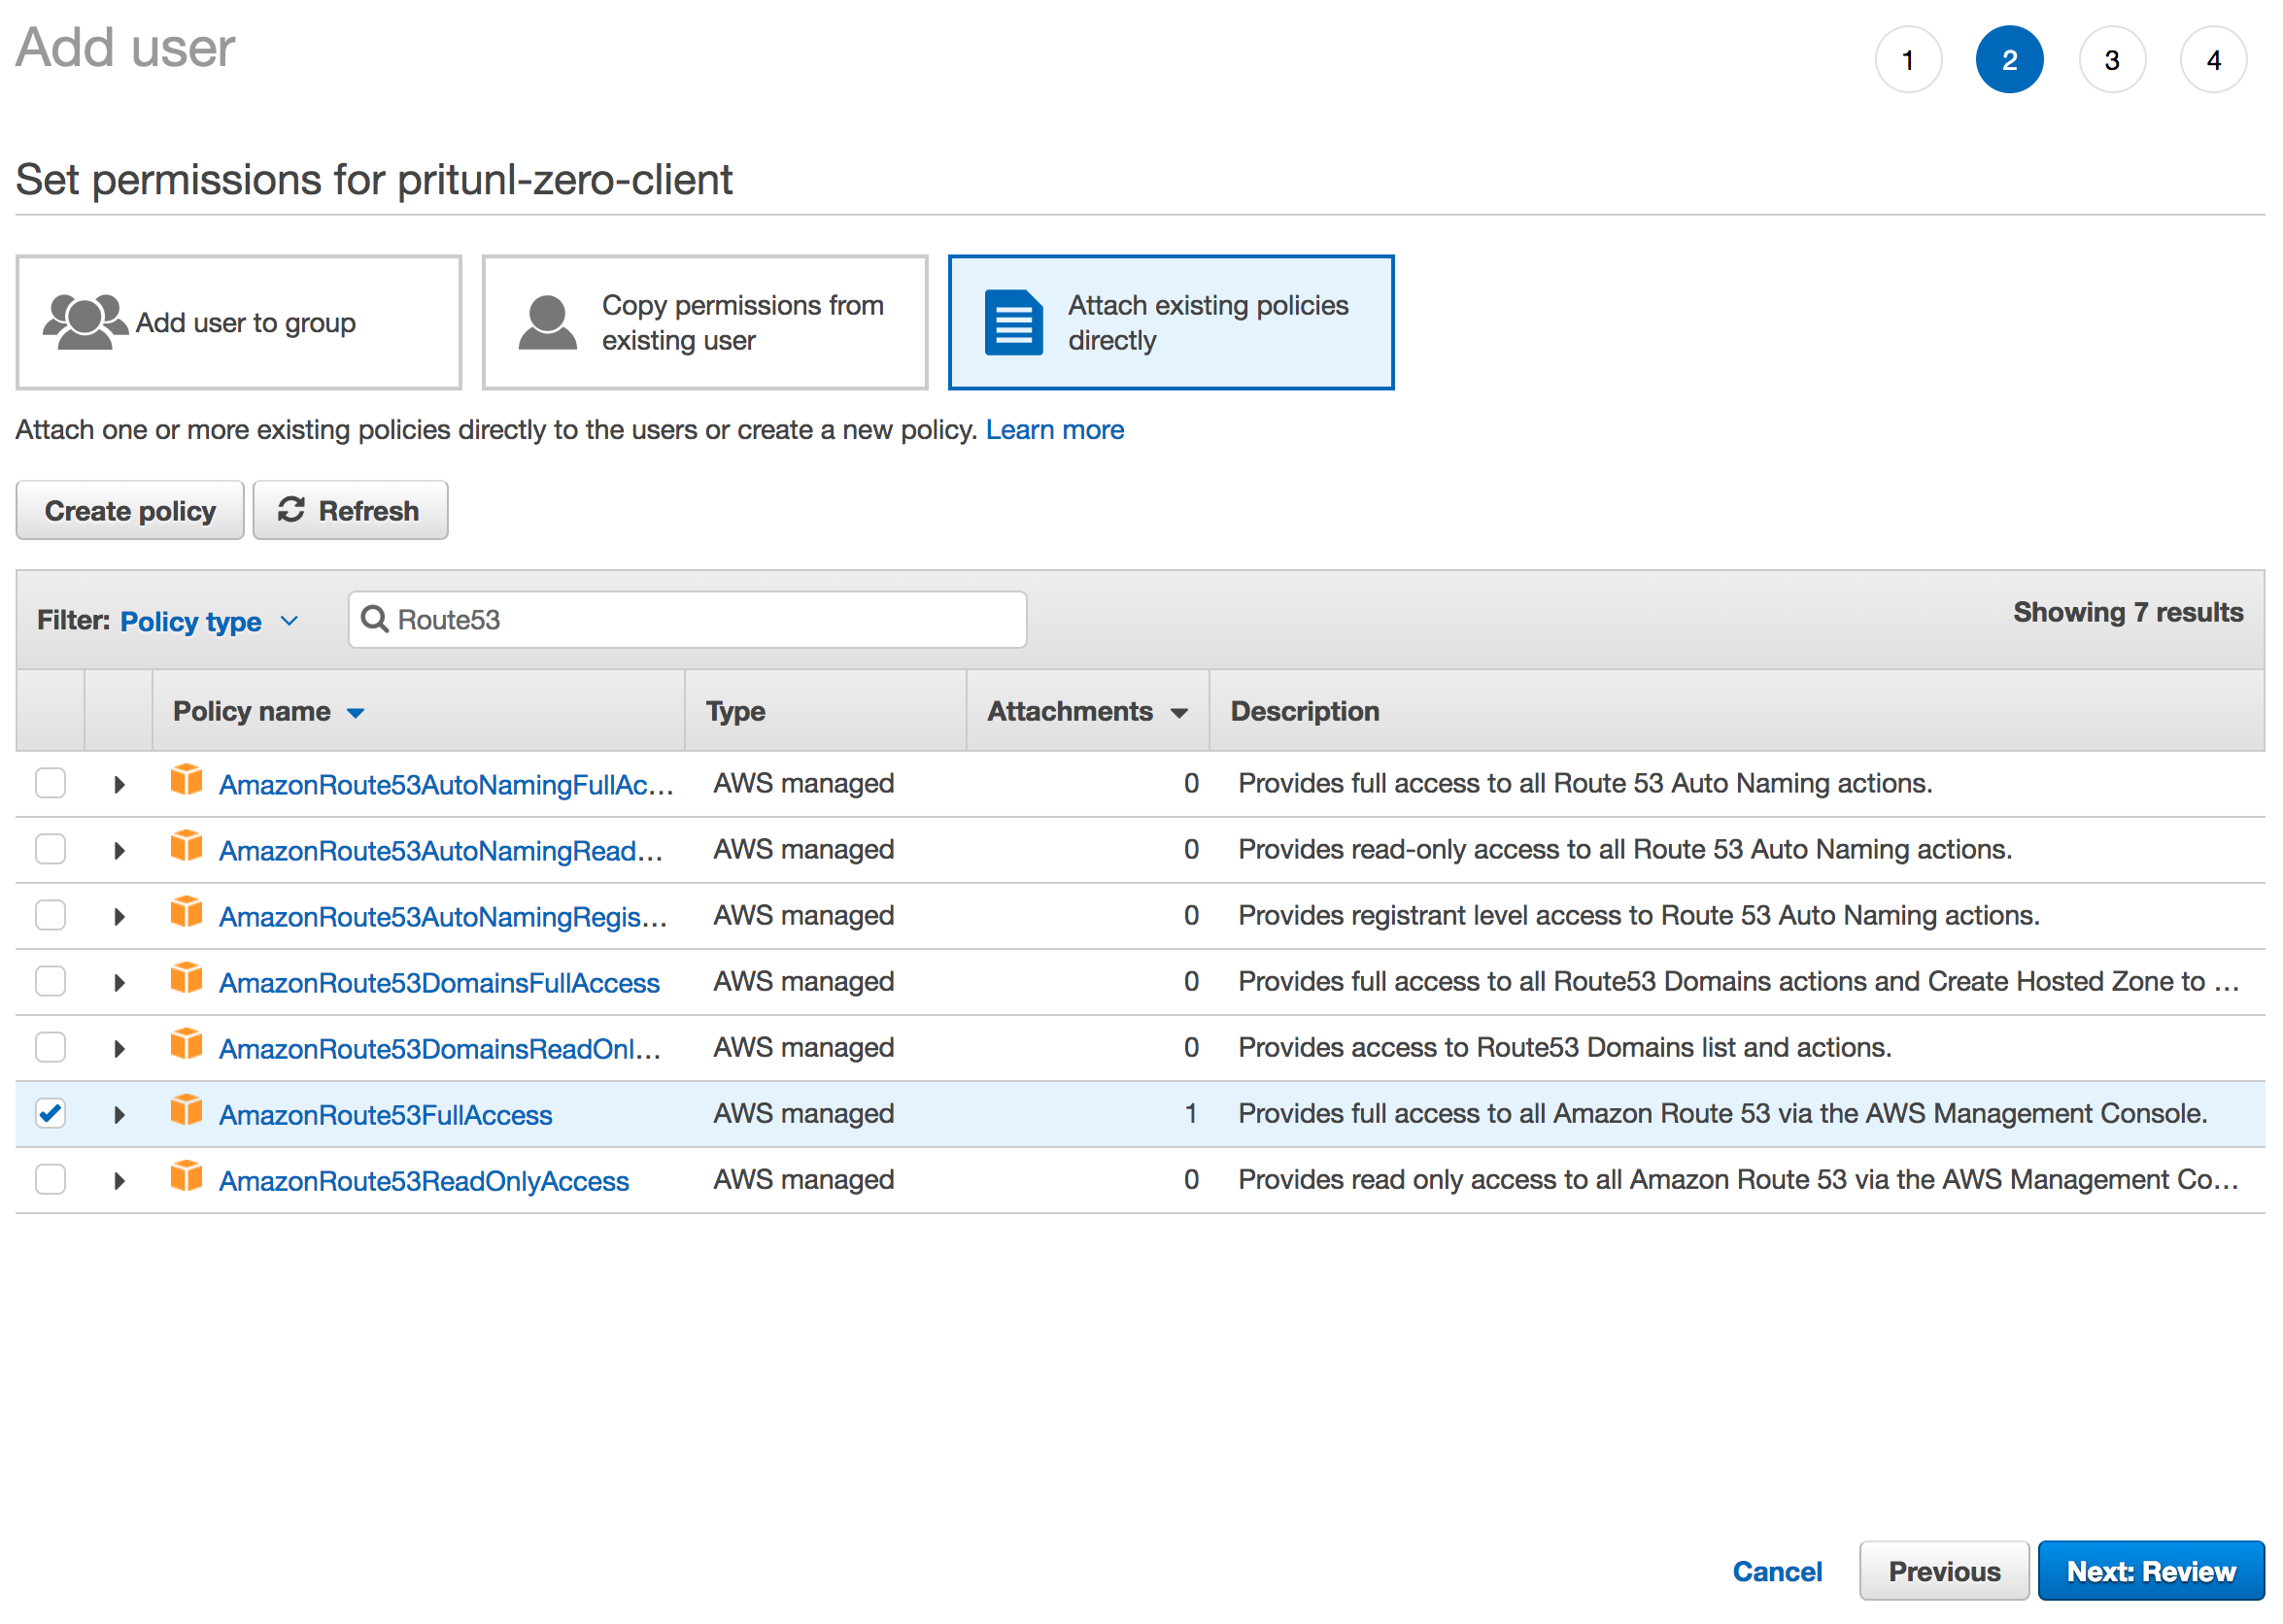Screen dimensions: 2283x1624
Task: Select Copy permissions from existing user
Action: [x=705, y=322]
